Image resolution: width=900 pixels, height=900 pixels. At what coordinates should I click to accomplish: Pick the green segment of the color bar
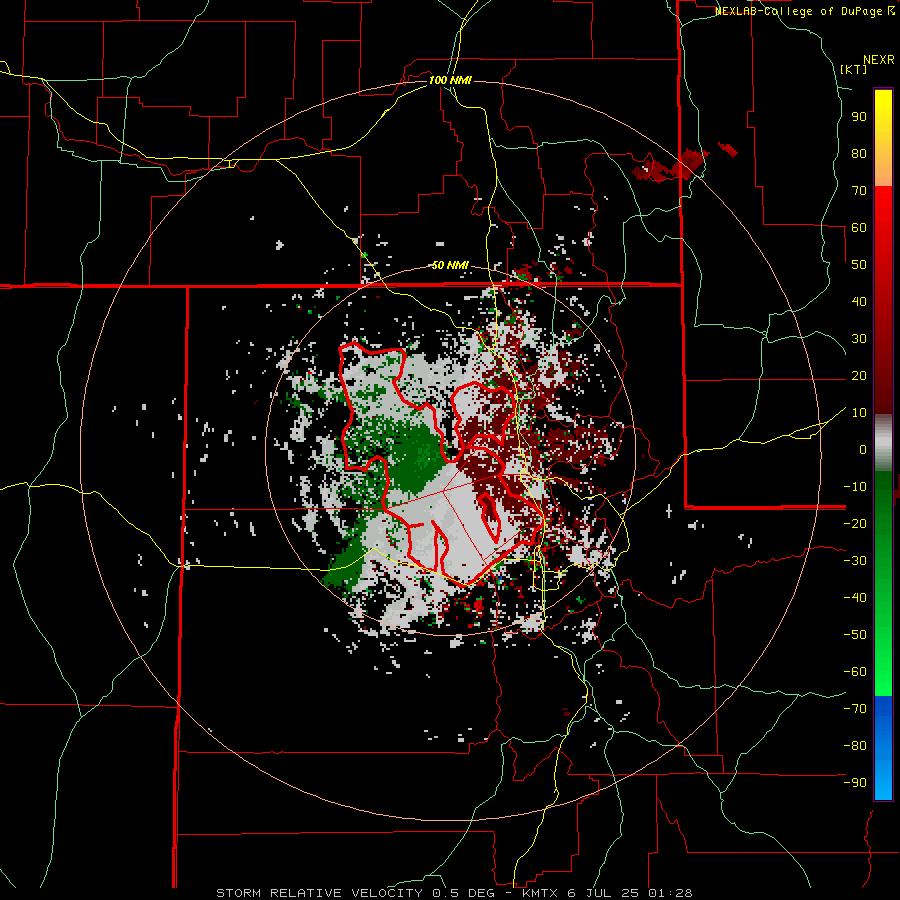pyautogui.click(x=883, y=583)
